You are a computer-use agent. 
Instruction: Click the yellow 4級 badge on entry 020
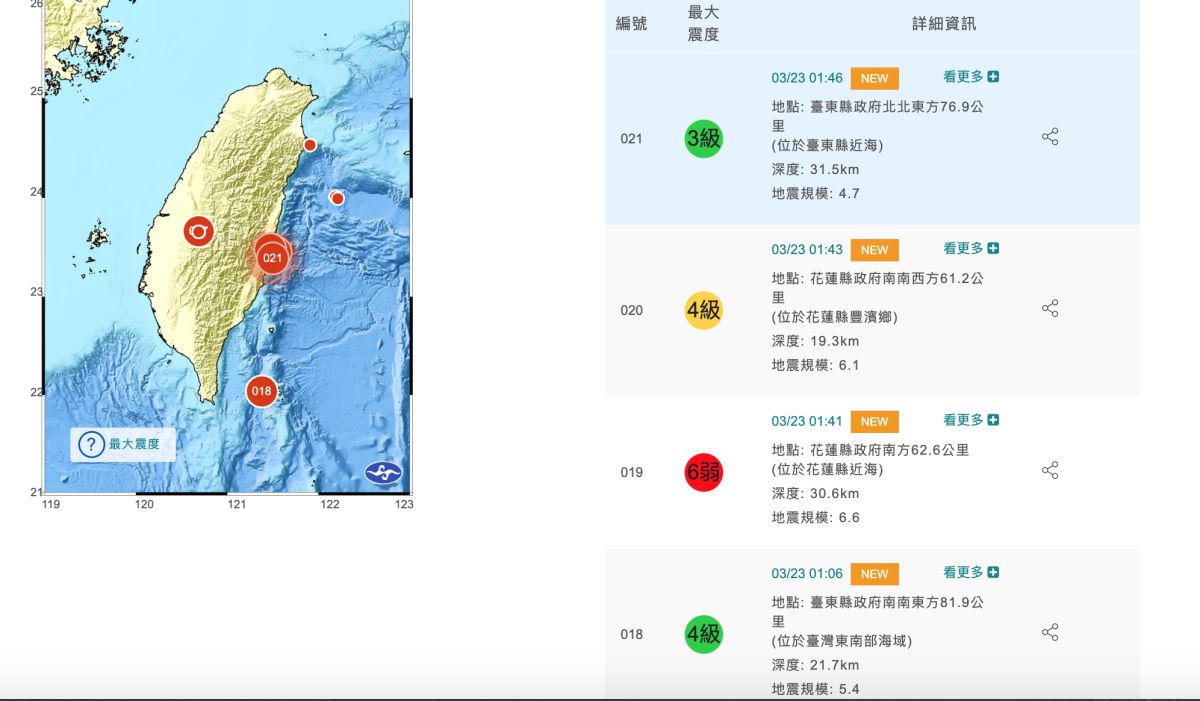[703, 310]
